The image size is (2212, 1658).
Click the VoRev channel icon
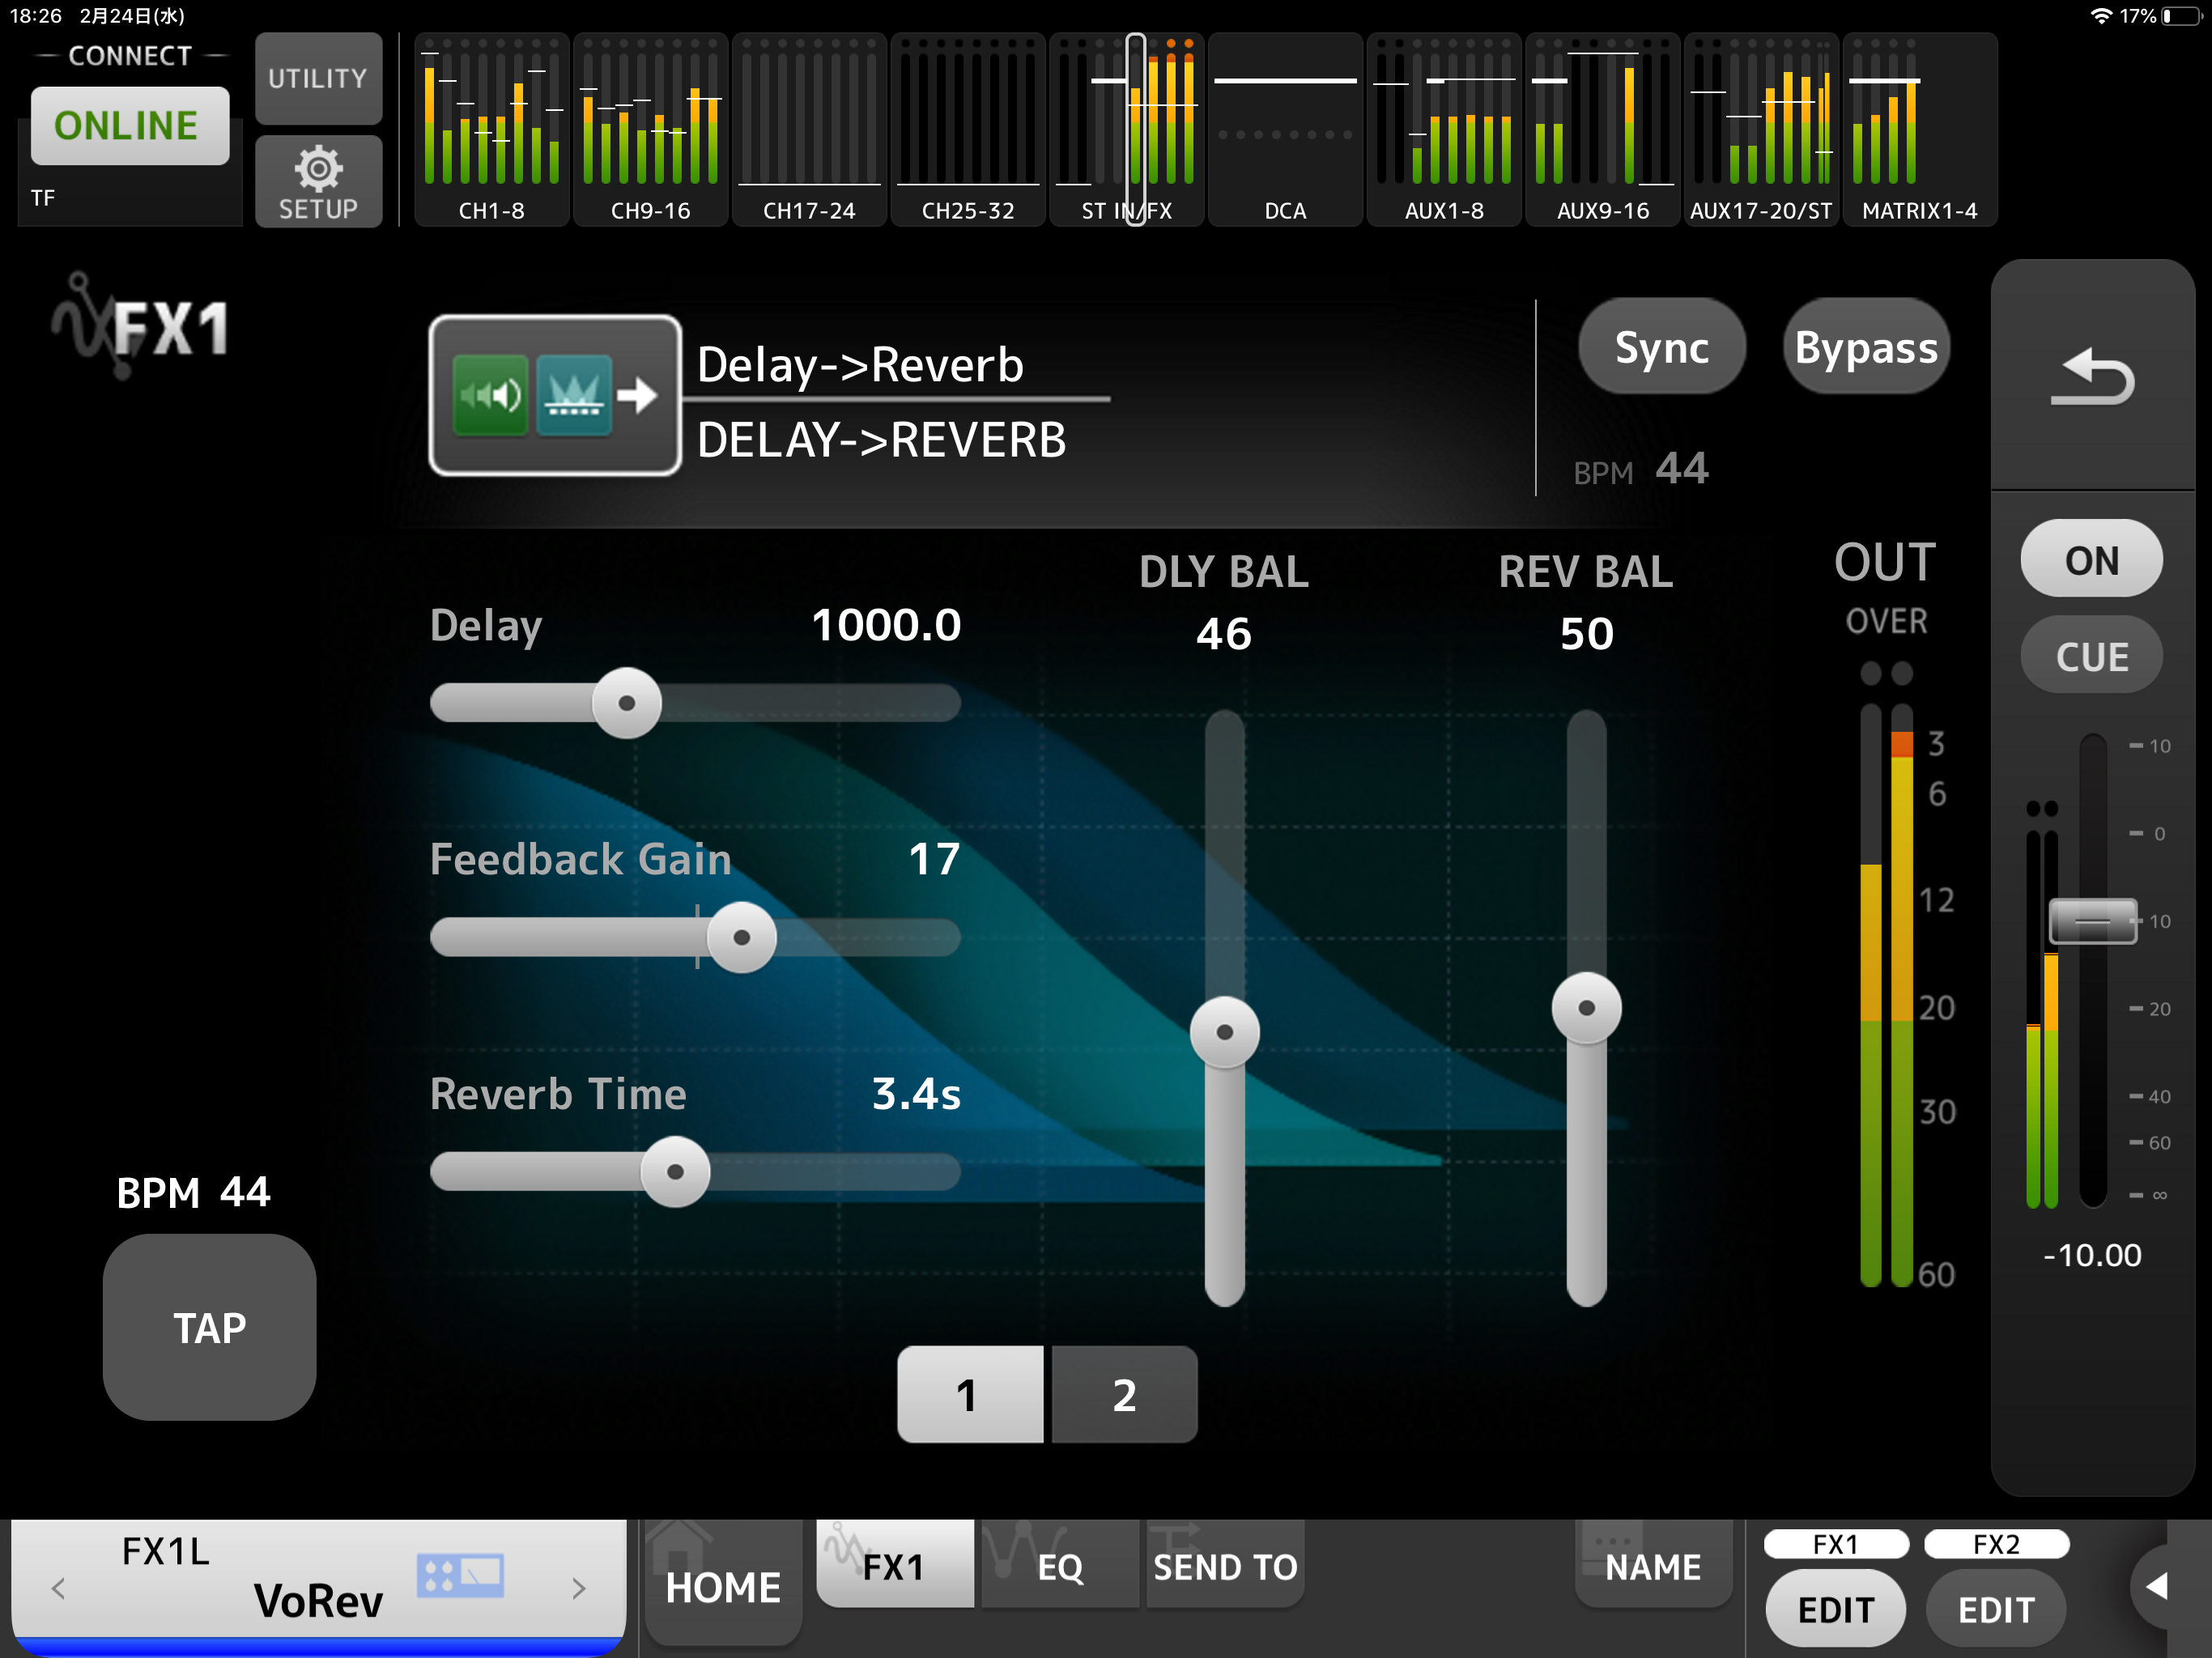tap(461, 1575)
